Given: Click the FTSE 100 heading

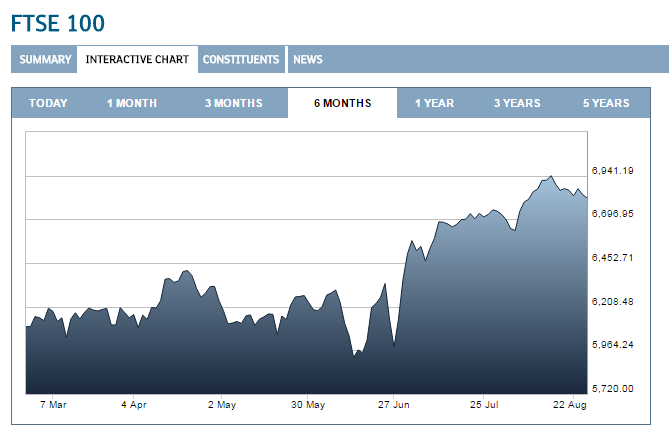Looking at the screenshot, I should [58, 23].
